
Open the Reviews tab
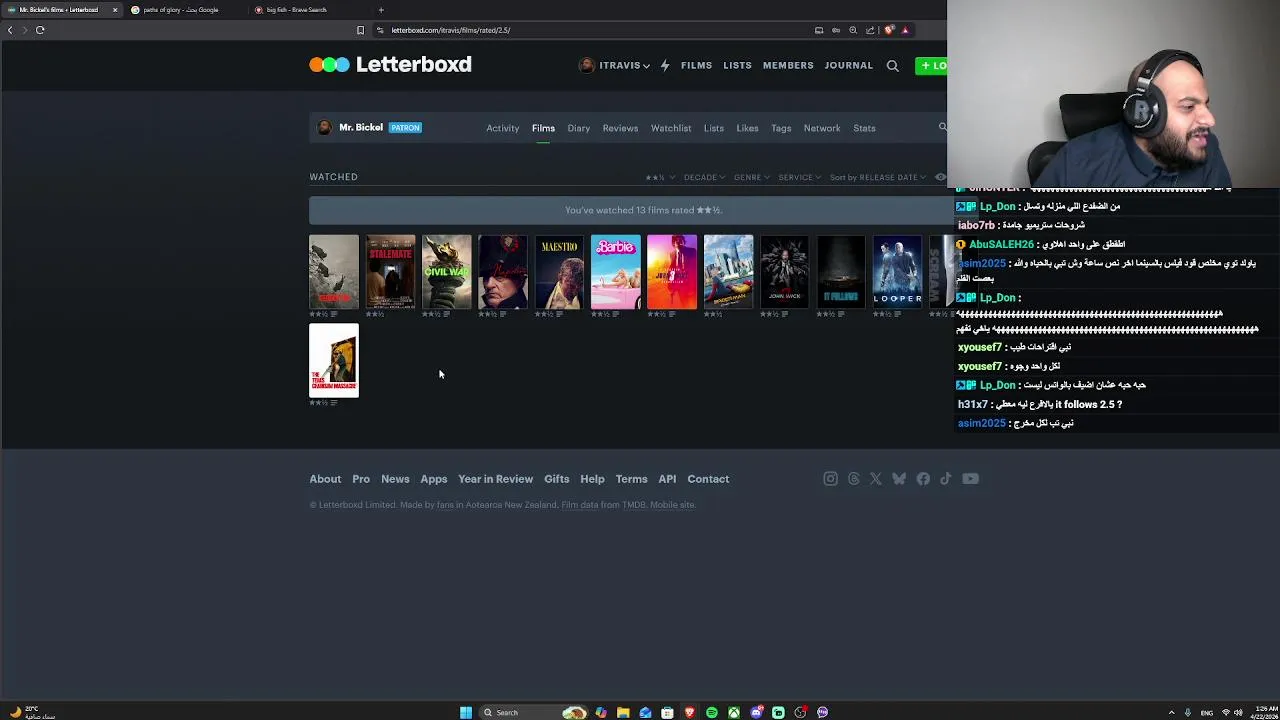click(x=620, y=128)
